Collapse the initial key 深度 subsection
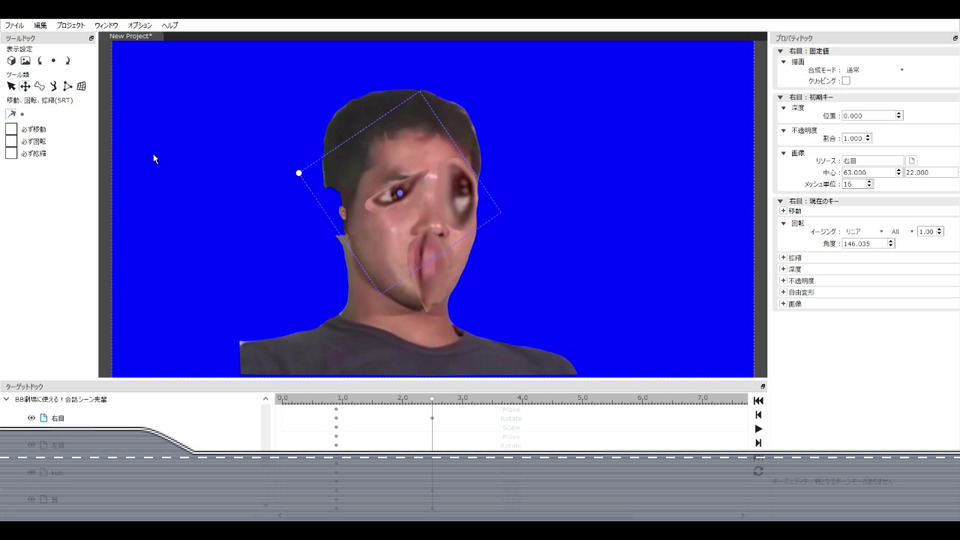Viewport: 960px width, 540px height. (784, 108)
